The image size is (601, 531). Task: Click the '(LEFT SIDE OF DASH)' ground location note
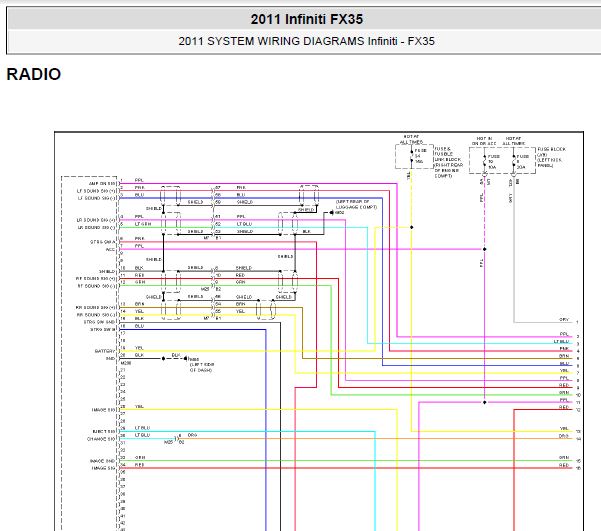click(x=202, y=367)
